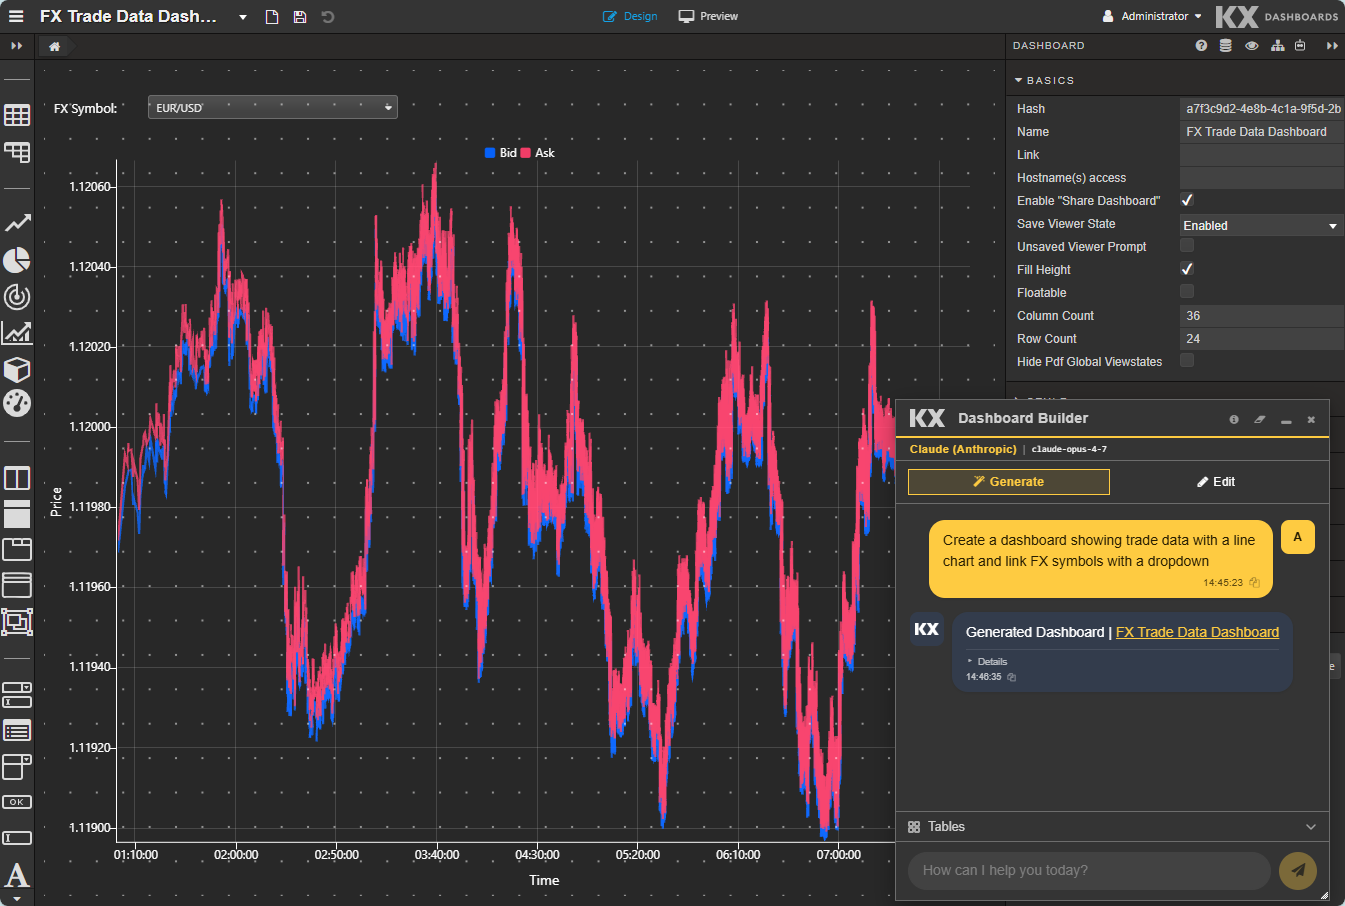The image size is (1345, 906).
Task: Show more components at sidebar bottom
Action: (x=17, y=899)
